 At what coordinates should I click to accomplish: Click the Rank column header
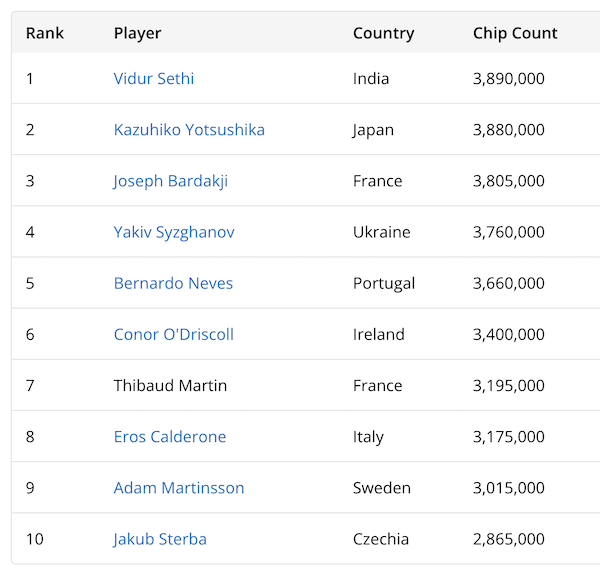coord(45,33)
